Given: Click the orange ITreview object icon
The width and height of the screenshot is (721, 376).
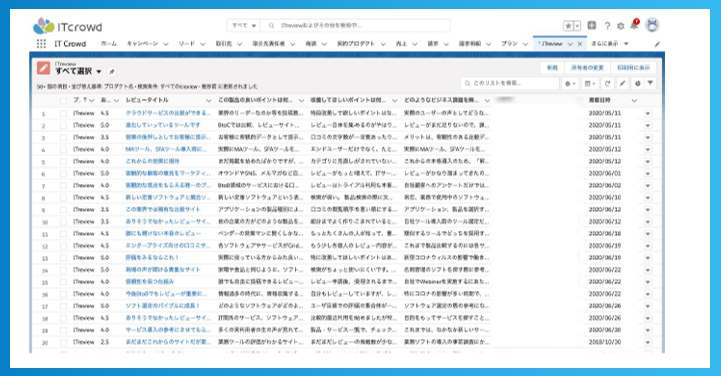Looking at the screenshot, I should [x=43, y=68].
